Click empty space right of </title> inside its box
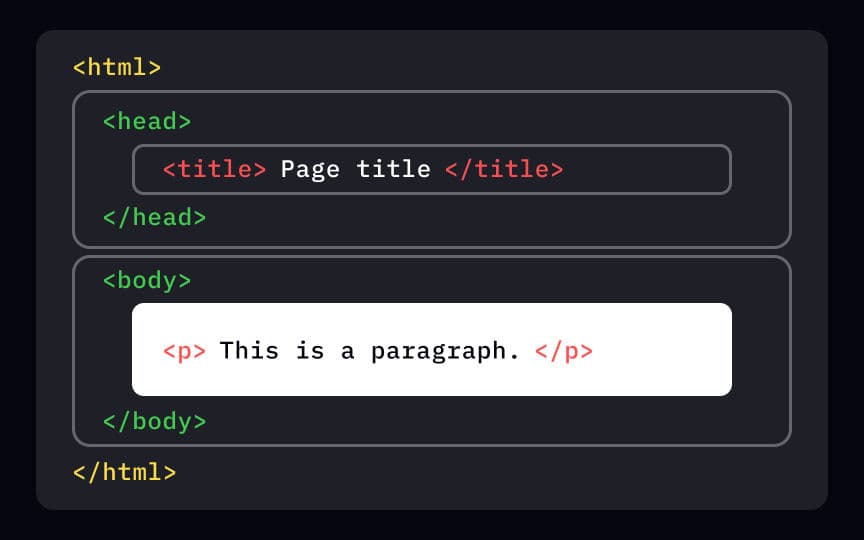The width and height of the screenshot is (864, 540). pos(645,170)
